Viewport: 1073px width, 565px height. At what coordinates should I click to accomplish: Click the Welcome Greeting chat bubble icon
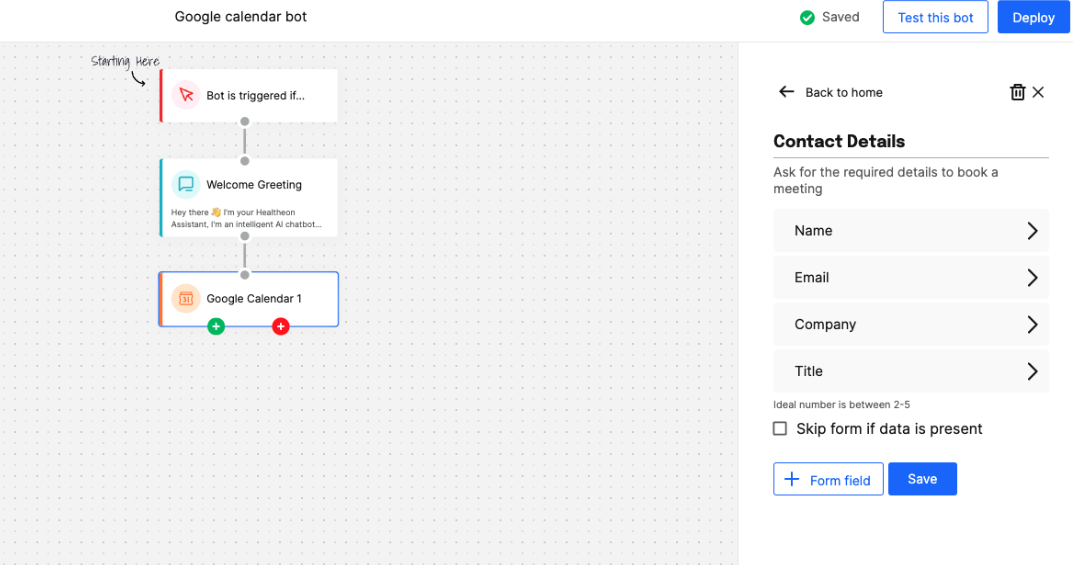click(x=186, y=184)
